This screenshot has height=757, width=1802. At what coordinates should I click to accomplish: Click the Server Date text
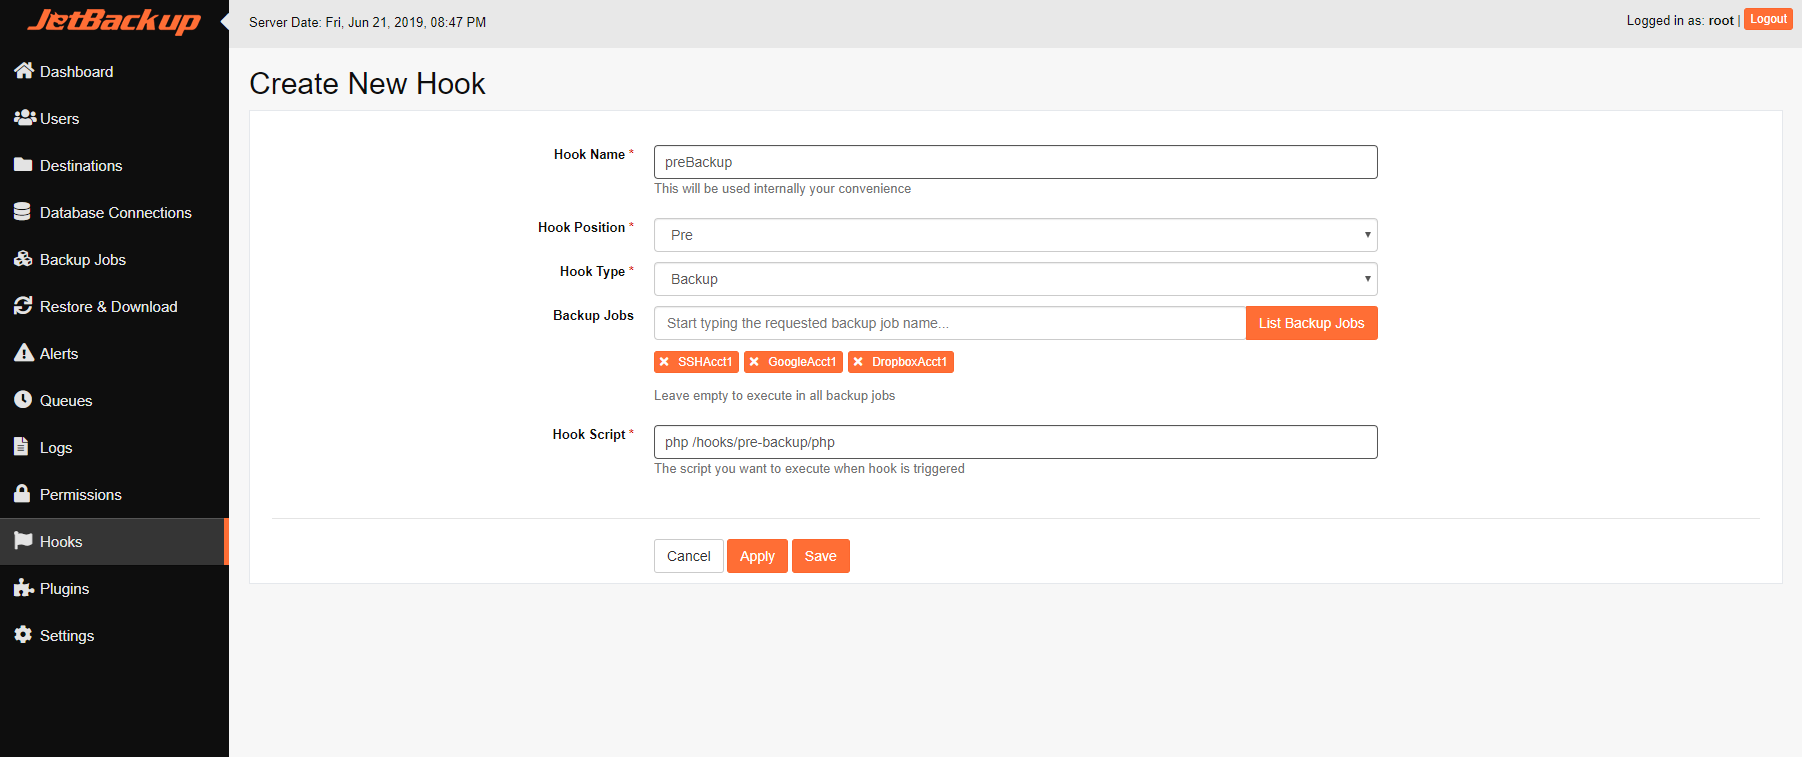point(367,22)
